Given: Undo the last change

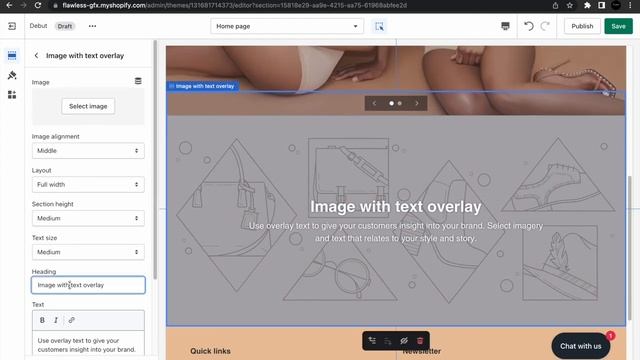Looking at the screenshot, I should [x=529, y=26].
